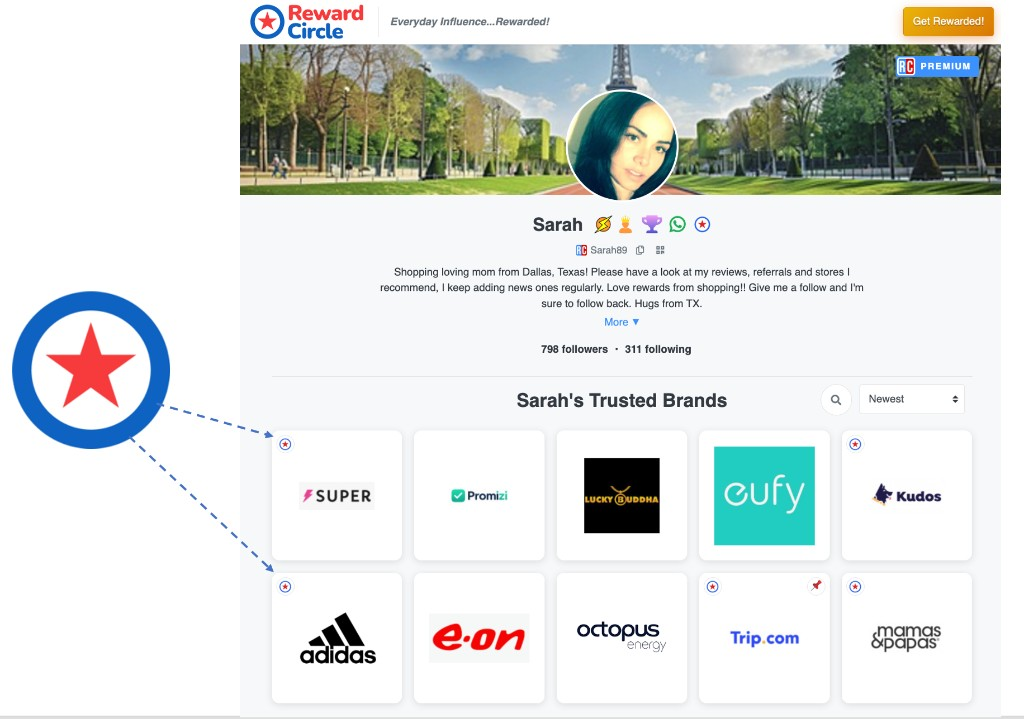This screenshot has width=1024, height=719.
Task: View the 798 followers list
Action: coord(574,349)
